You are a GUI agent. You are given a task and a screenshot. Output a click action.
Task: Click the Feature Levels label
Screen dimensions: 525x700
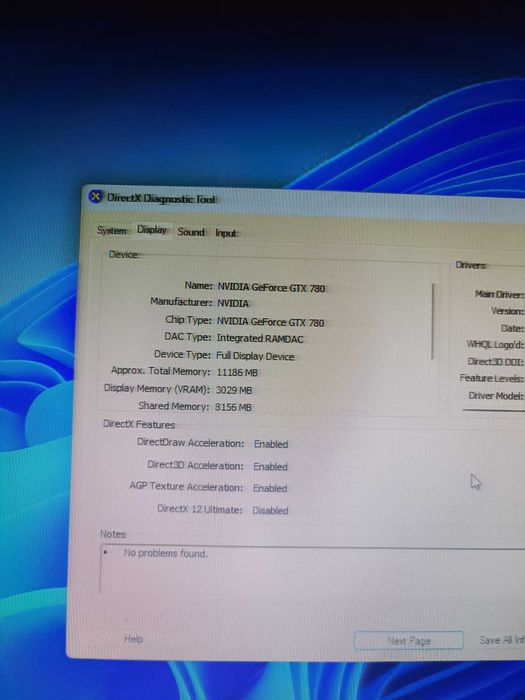coord(491,379)
